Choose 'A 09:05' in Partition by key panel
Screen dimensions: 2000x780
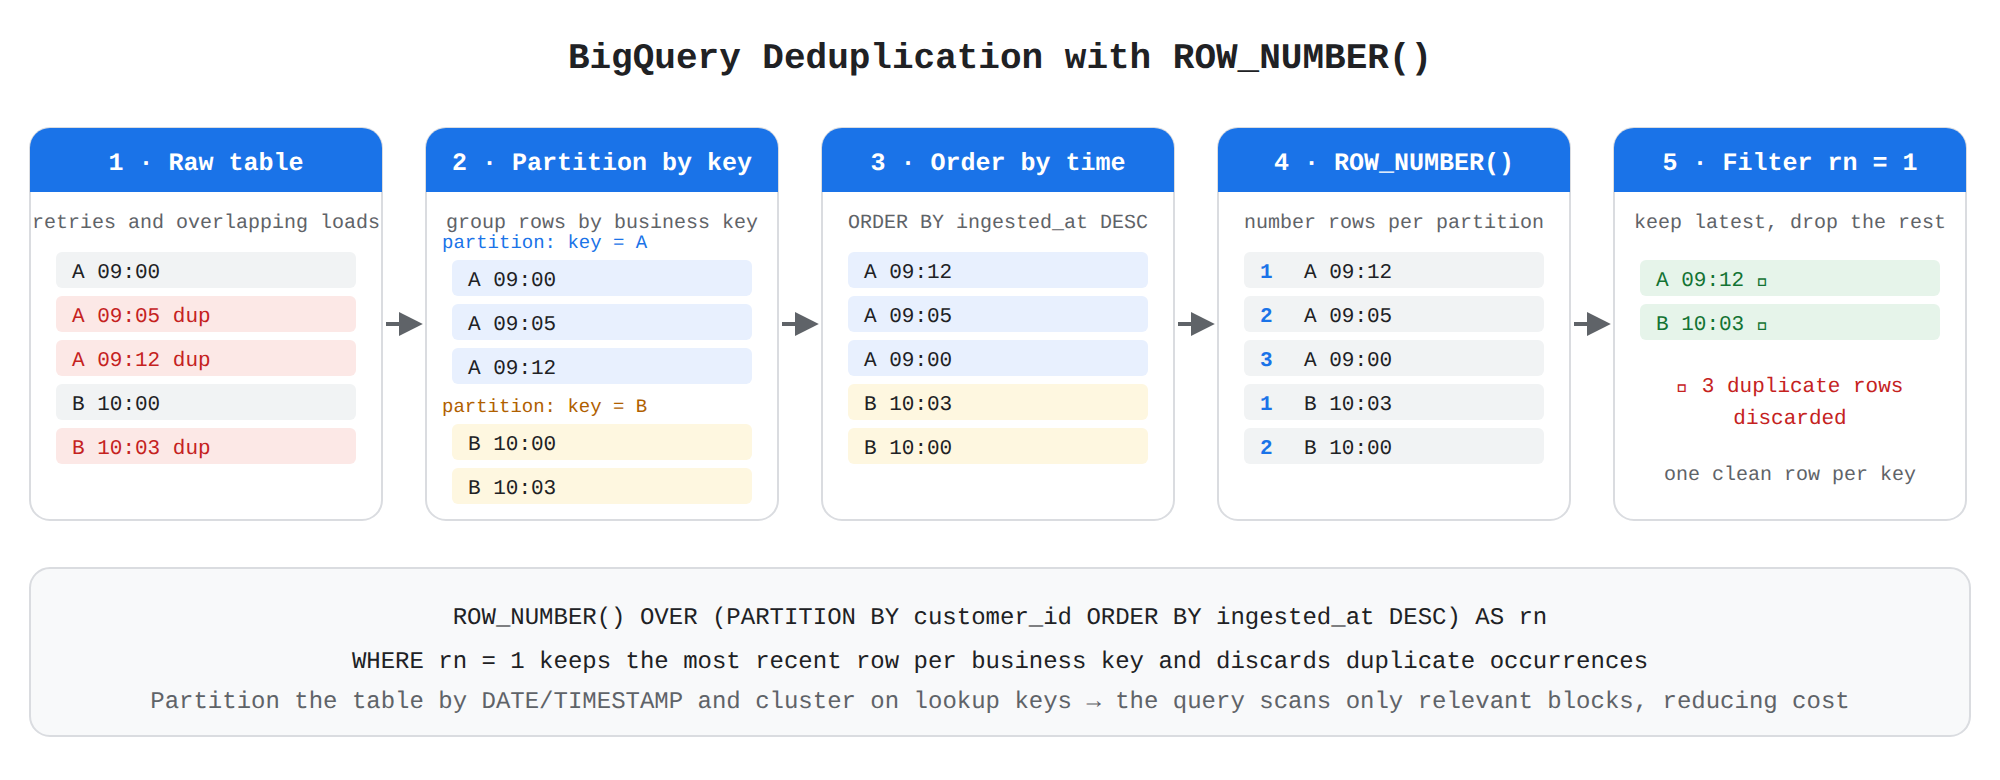(x=602, y=322)
